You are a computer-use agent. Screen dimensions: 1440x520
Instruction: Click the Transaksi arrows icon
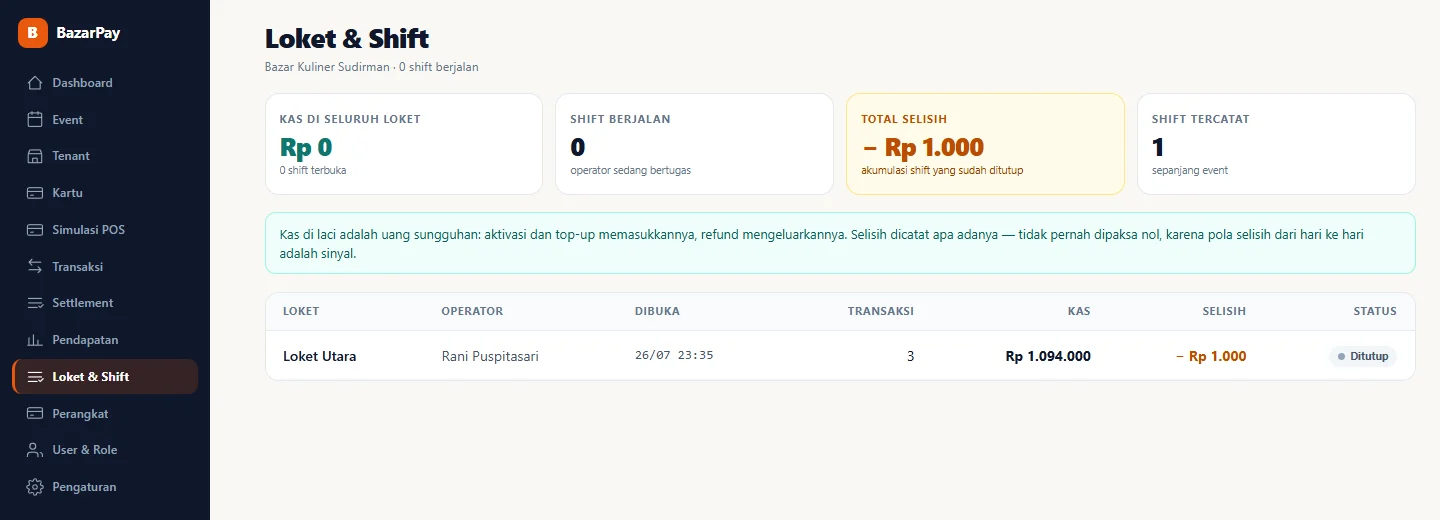click(x=35, y=267)
